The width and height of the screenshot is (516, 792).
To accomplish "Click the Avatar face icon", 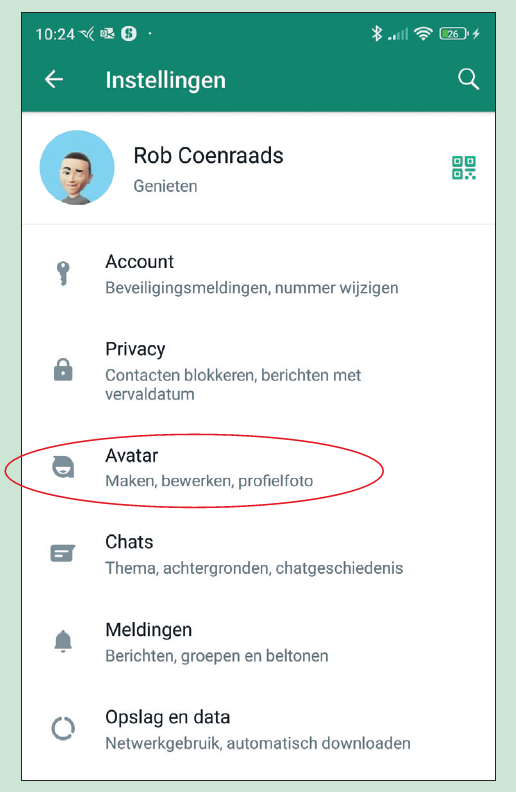I will pos(64,467).
